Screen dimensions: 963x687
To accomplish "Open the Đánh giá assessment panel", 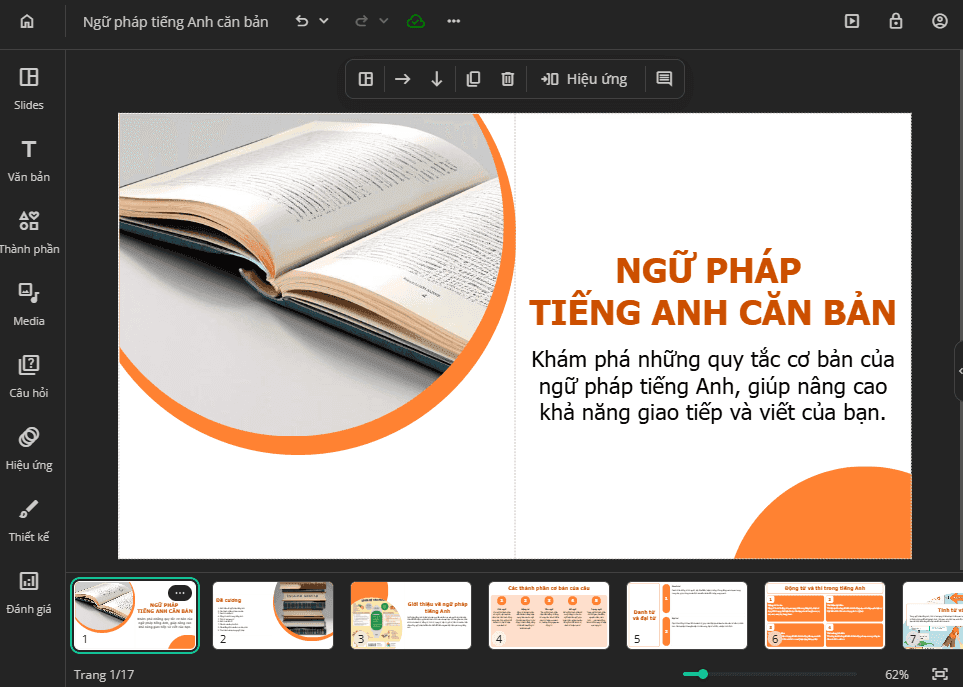I will [x=29, y=592].
